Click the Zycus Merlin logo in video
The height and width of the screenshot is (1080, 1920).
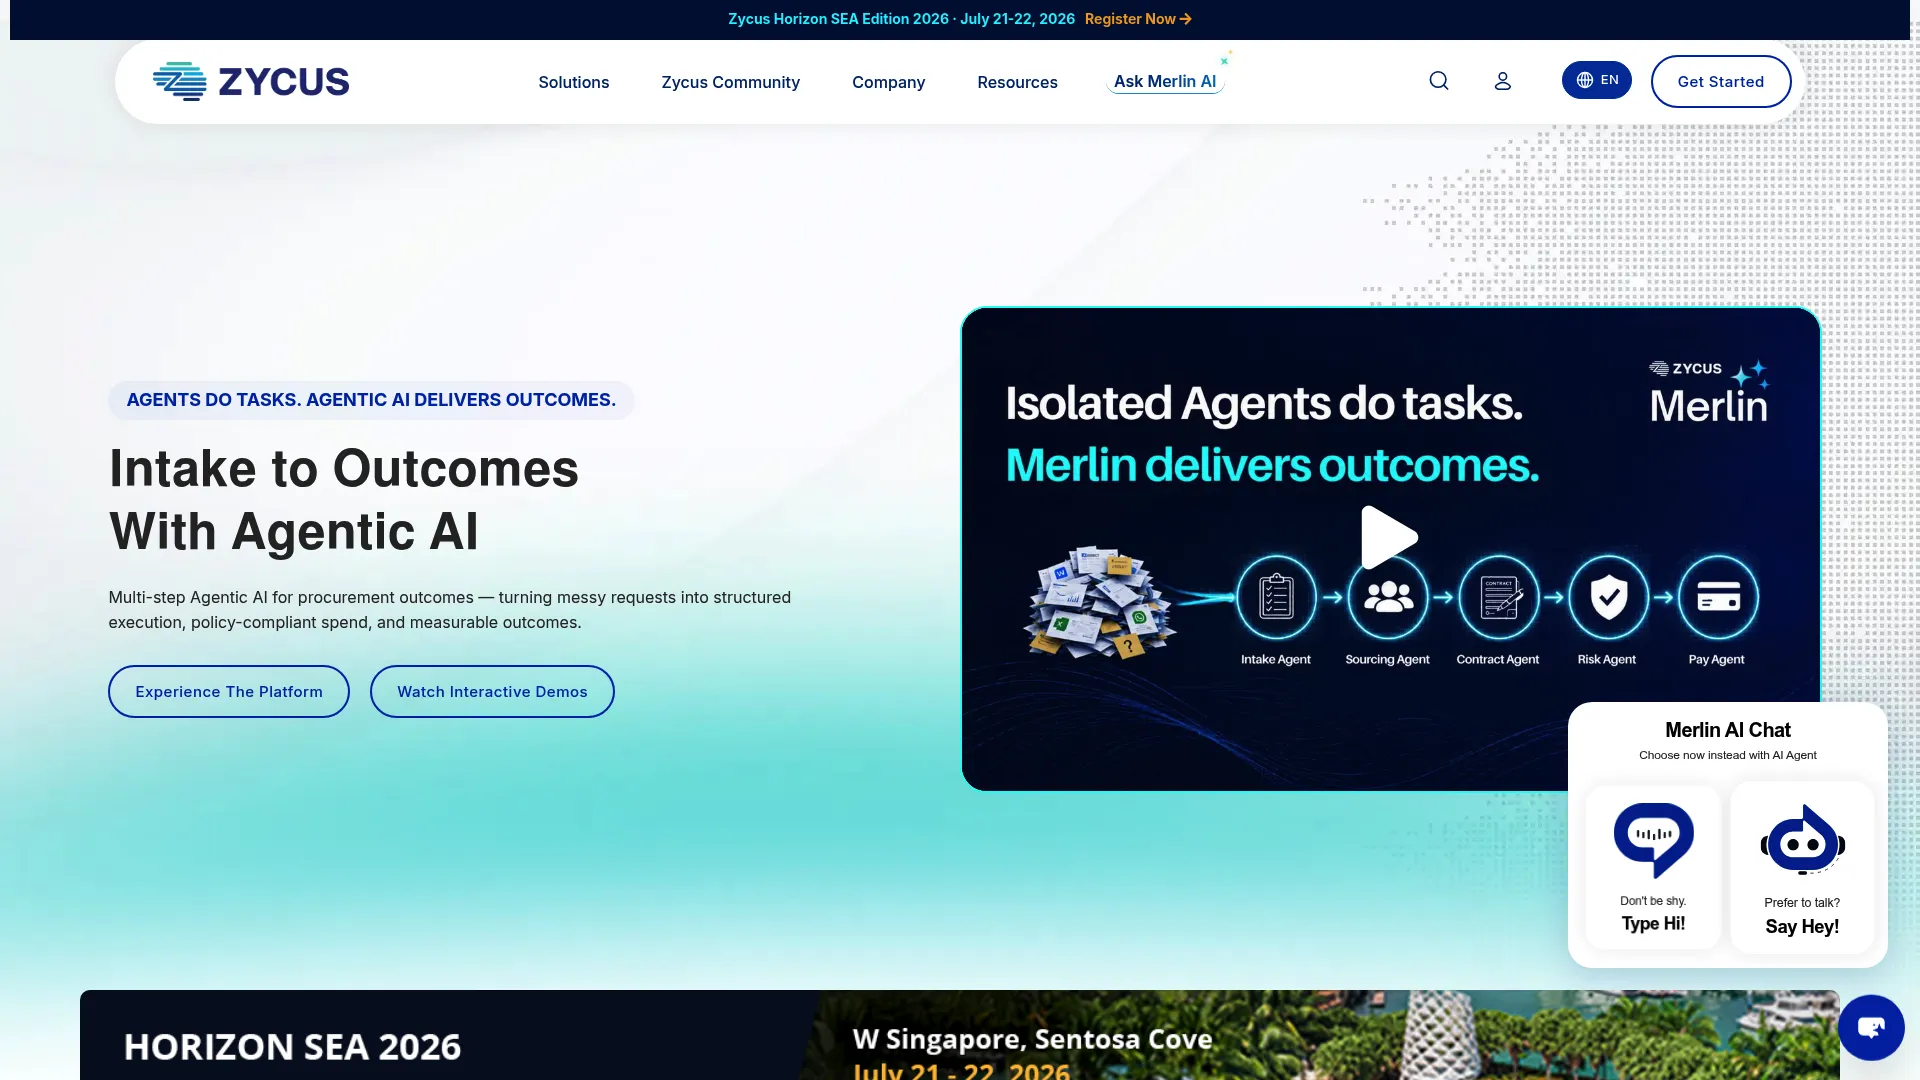1709,392
